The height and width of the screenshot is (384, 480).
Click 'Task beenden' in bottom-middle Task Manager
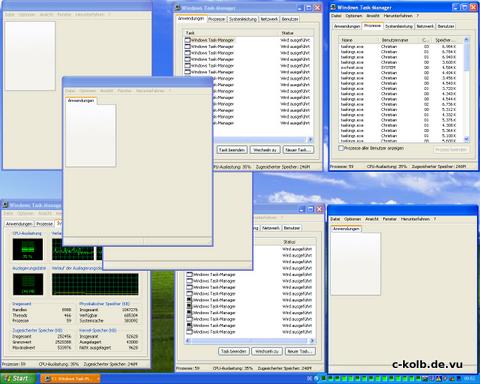tap(234, 351)
